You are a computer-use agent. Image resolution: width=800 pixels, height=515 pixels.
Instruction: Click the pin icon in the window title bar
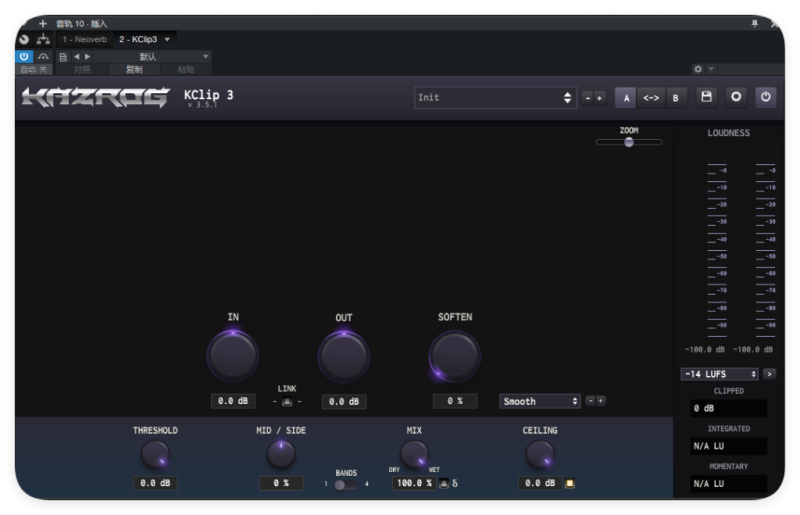tap(754, 23)
